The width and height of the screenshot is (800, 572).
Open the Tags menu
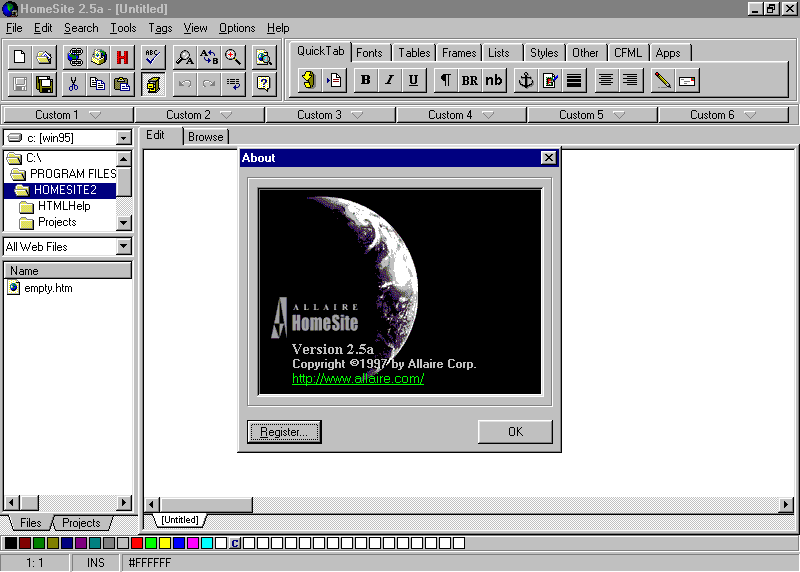(160, 28)
